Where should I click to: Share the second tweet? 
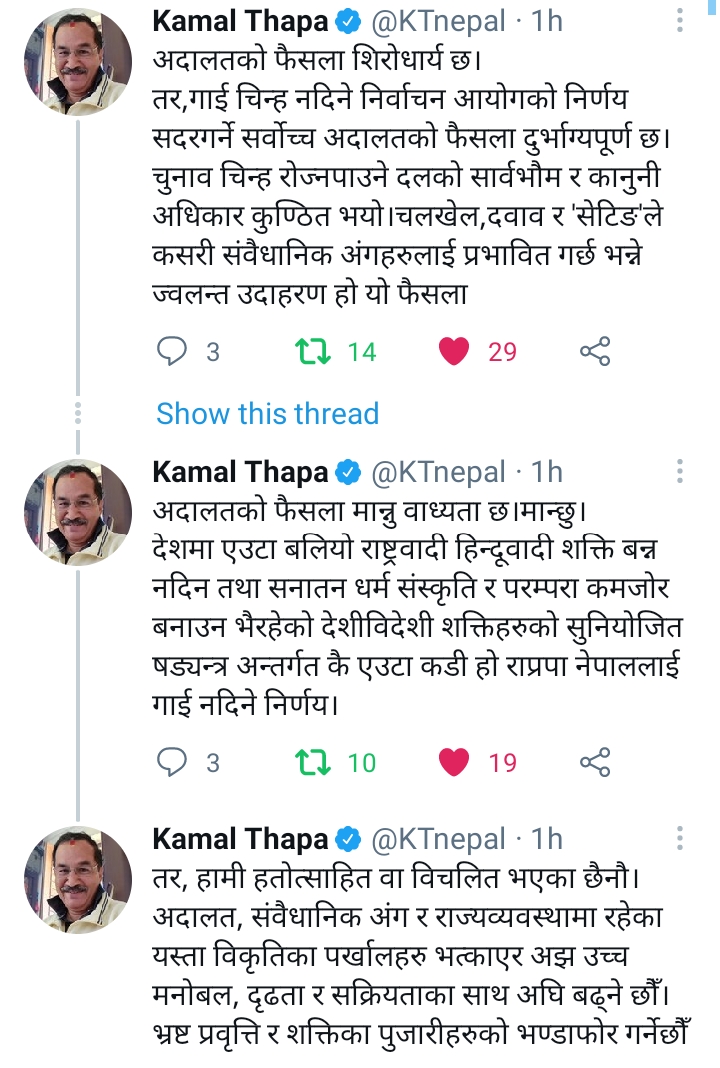[595, 763]
